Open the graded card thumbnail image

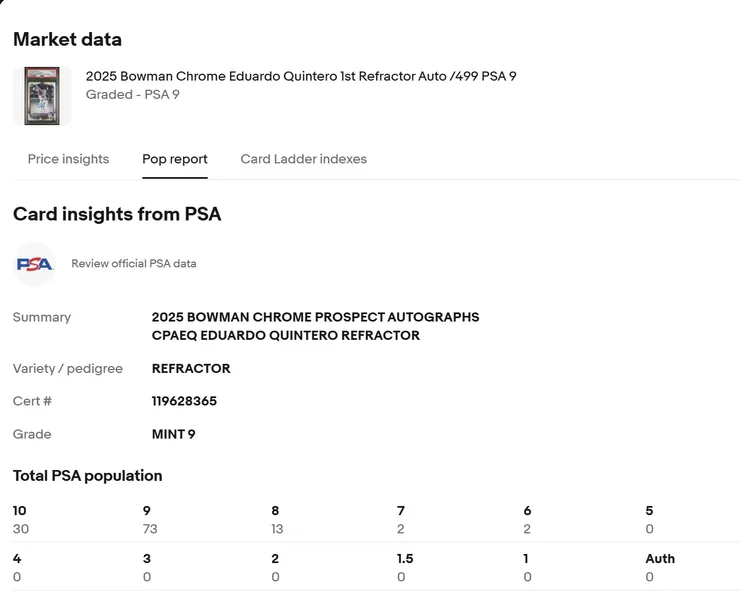(42, 95)
